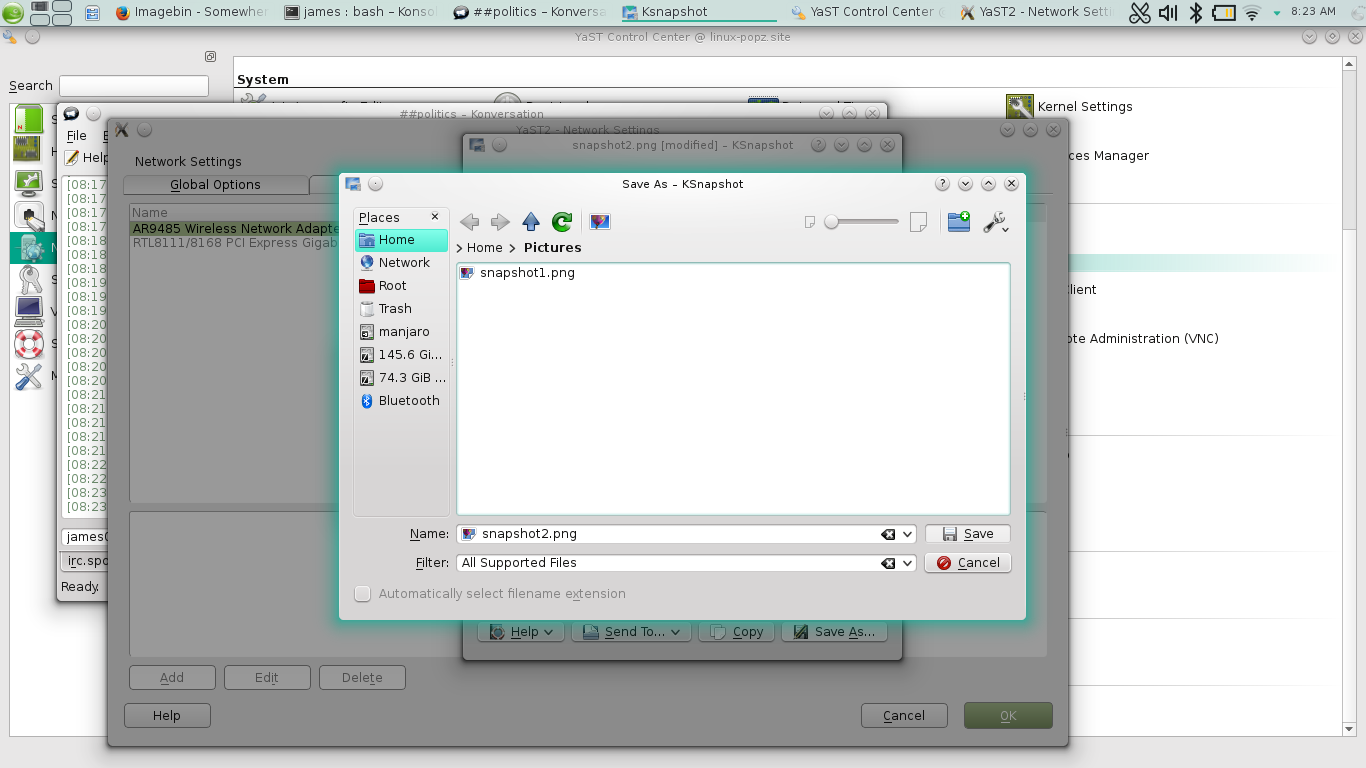Open the wrench options menu in Save As

pyautogui.click(x=995, y=222)
